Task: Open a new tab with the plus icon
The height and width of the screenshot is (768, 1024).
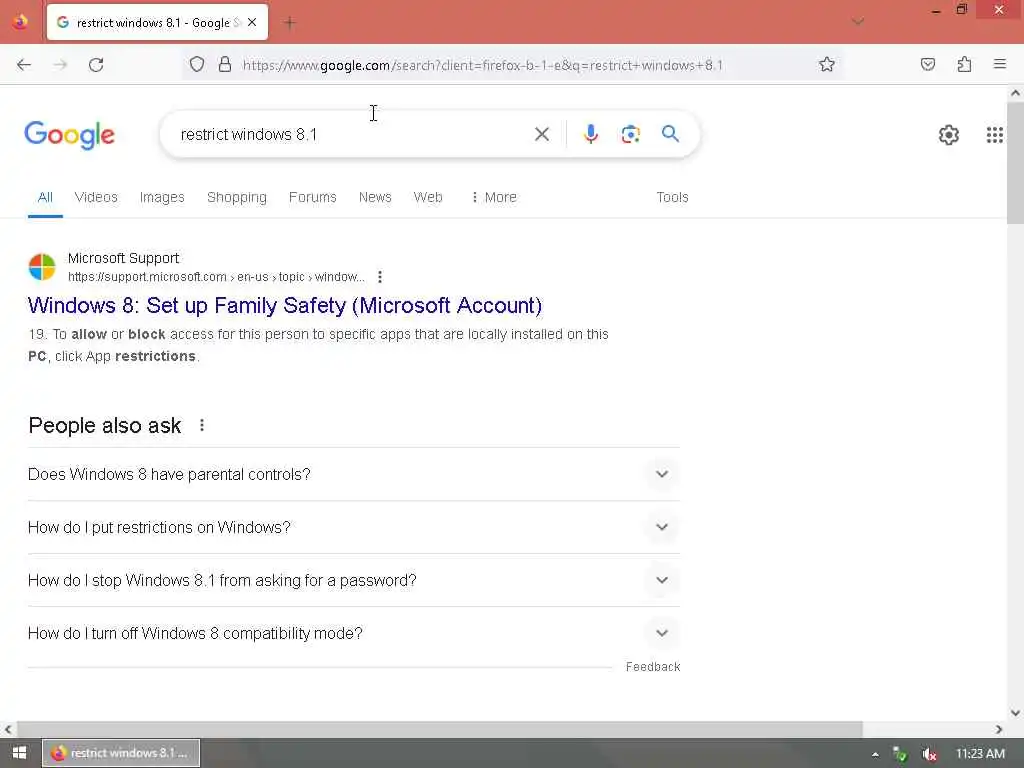Action: click(x=289, y=23)
